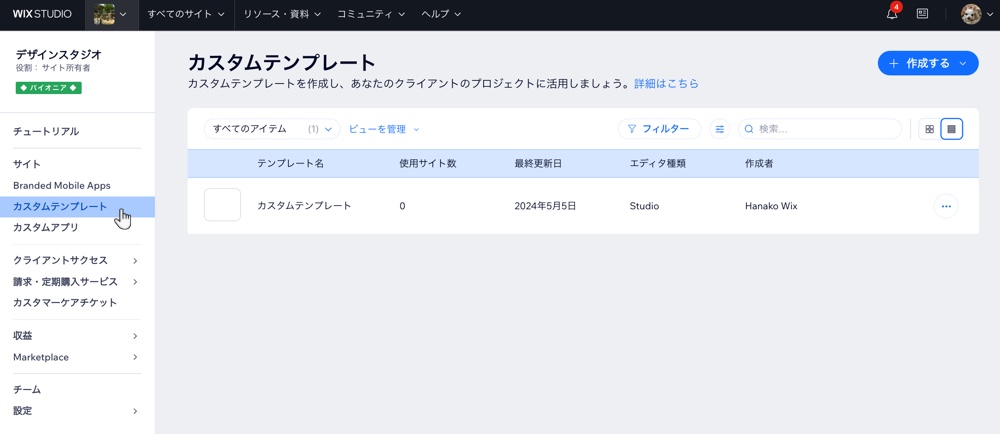1000x434 pixels.
Task: Follow the 詳細はこちら link
Action: 666,83
